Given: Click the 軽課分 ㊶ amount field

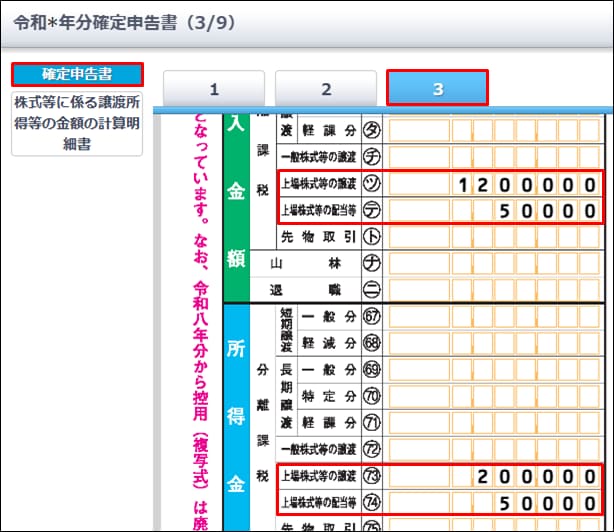Looking at the screenshot, I should [x=495, y=423].
